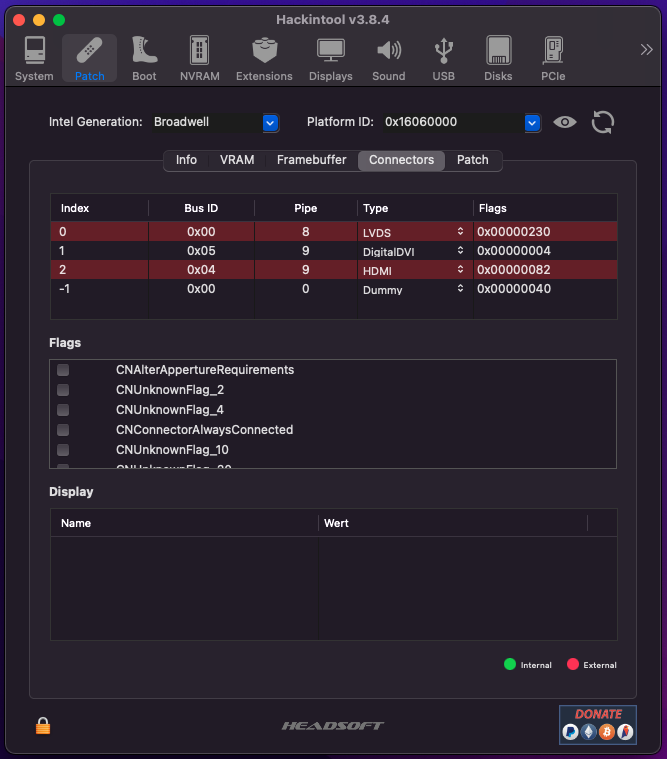
Task: Click the Donate button
Action: (x=598, y=725)
